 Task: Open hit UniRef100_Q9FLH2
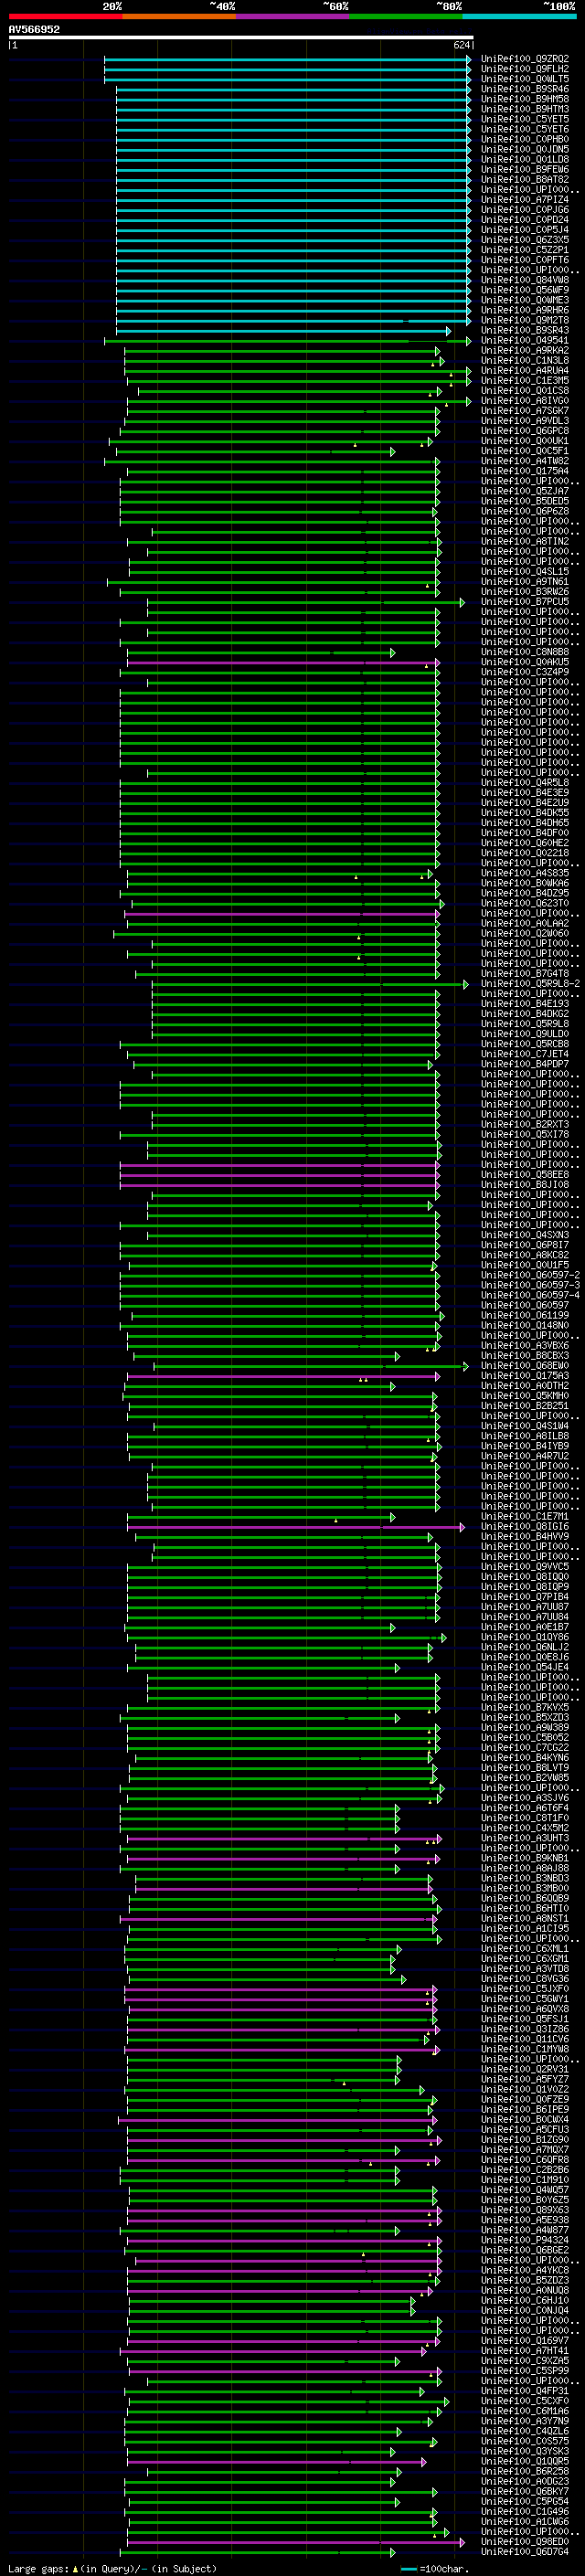[525, 69]
